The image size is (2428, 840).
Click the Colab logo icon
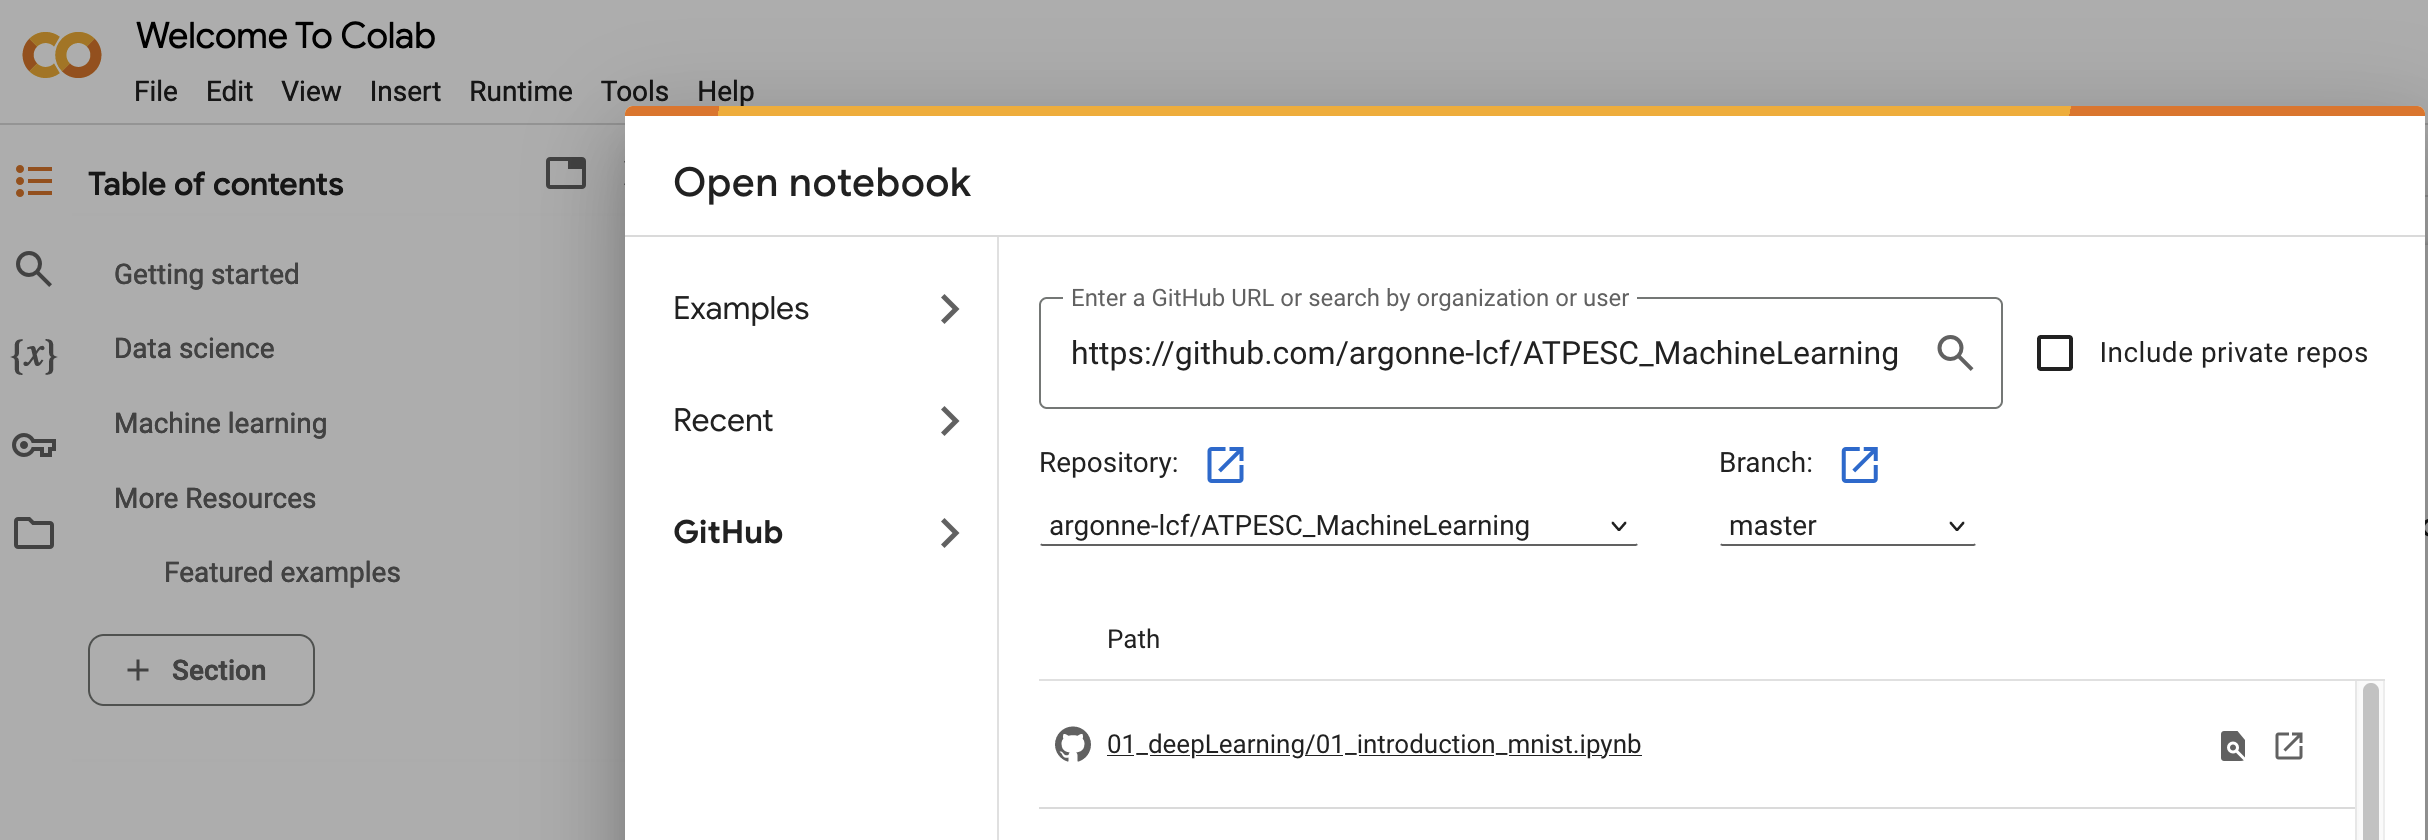(x=62, y=55)
